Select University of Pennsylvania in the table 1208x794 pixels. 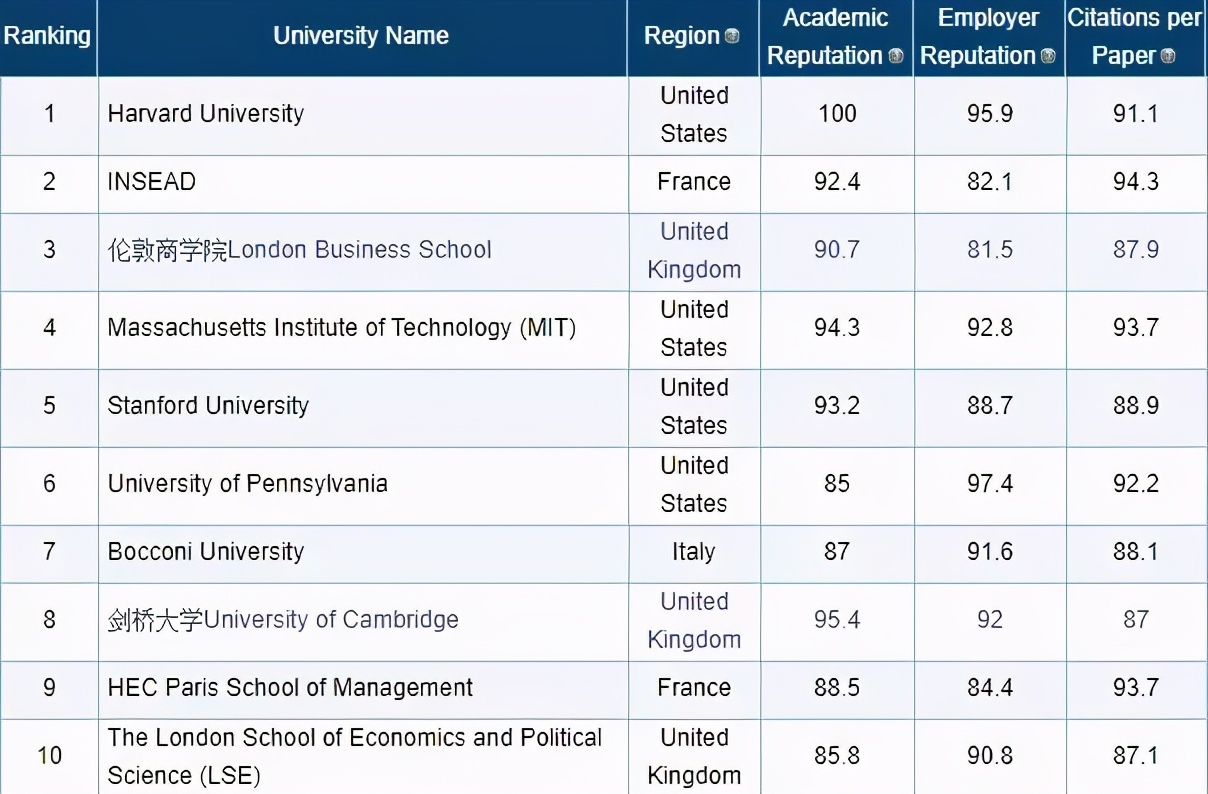point(247,484)
